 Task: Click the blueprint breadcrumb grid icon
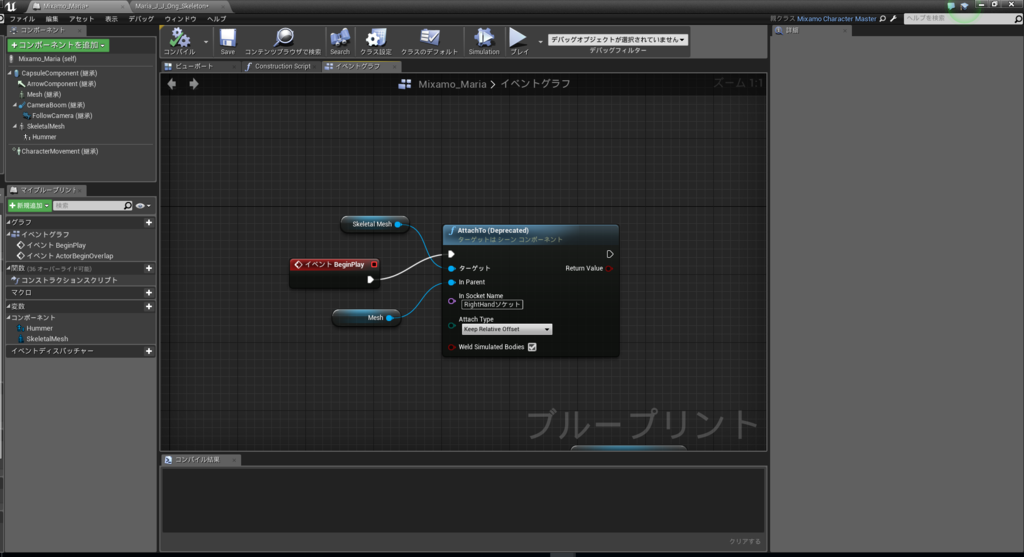click(405, 84)
